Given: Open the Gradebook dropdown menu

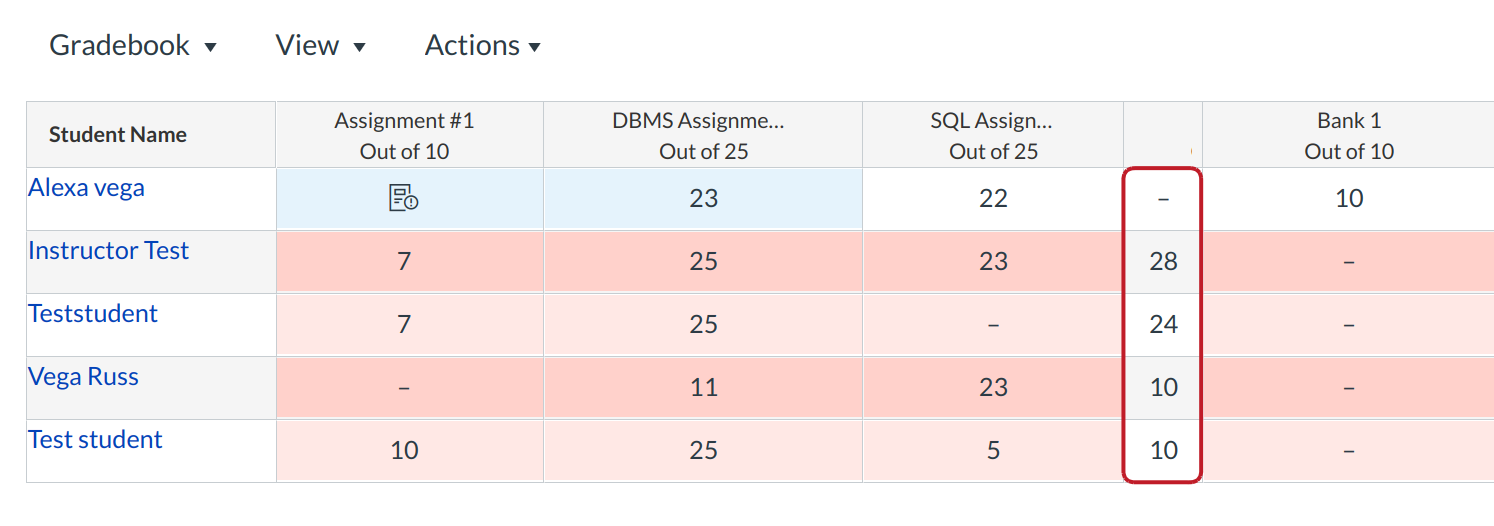Looking at the screenshot, I should [x=132, y=46].
